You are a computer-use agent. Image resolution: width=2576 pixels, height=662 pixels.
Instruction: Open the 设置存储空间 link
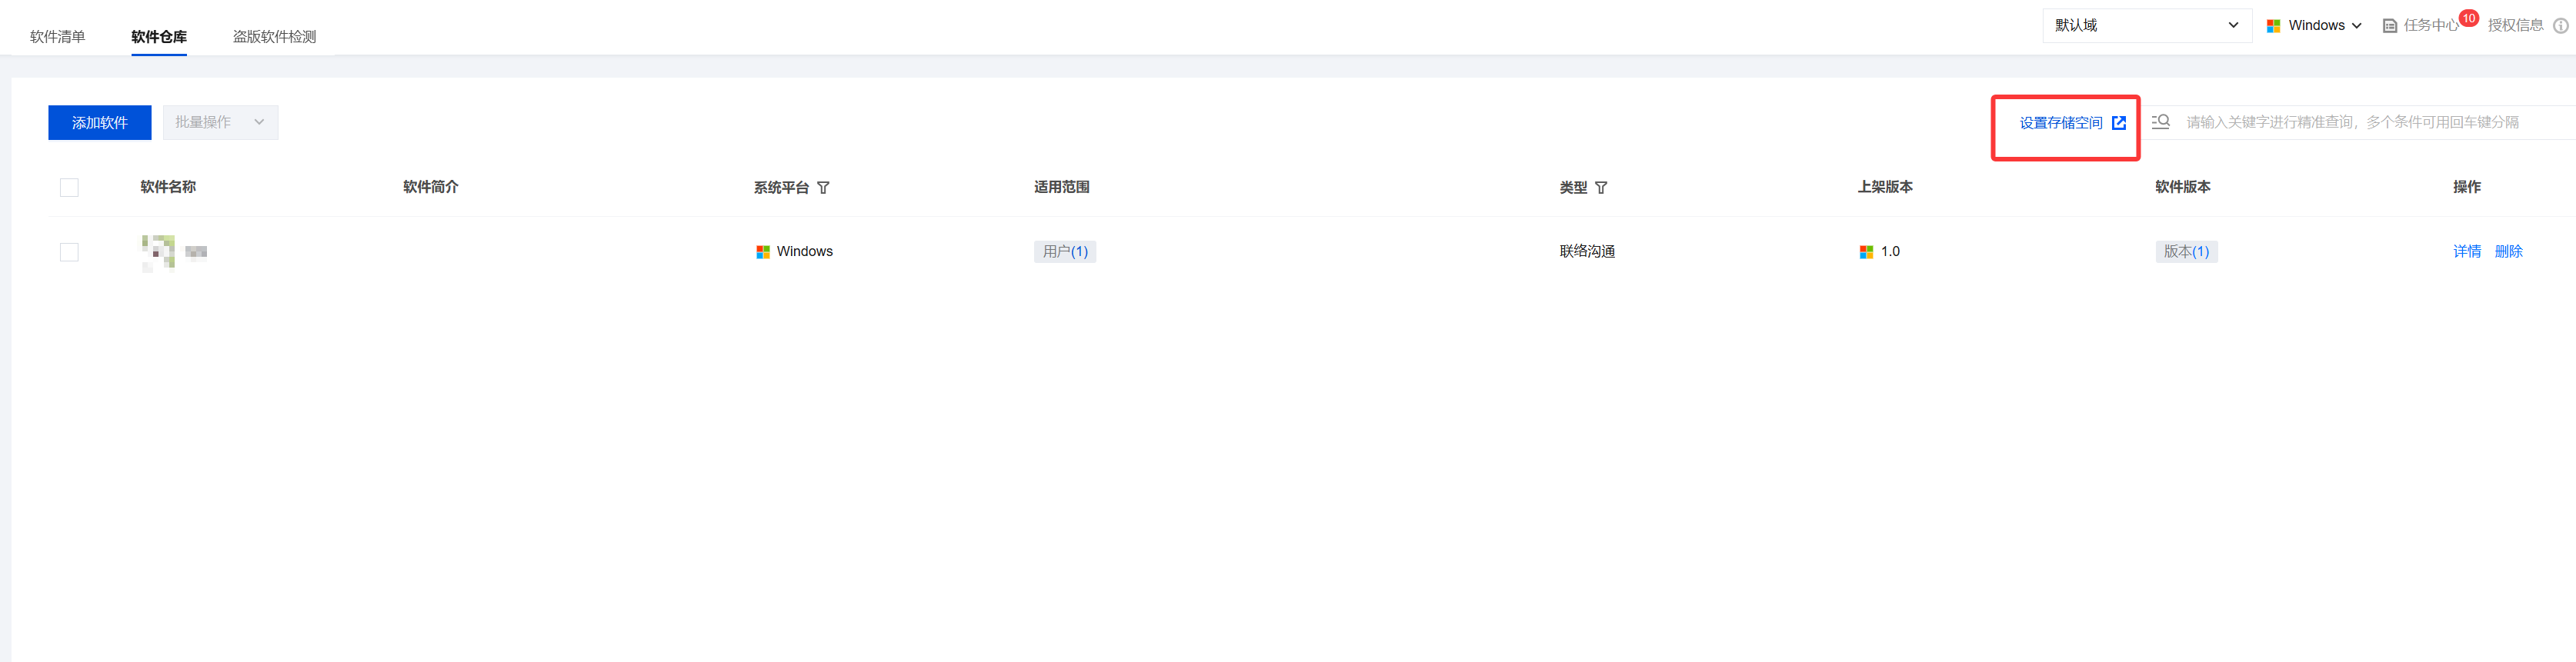click(2072, 123)
